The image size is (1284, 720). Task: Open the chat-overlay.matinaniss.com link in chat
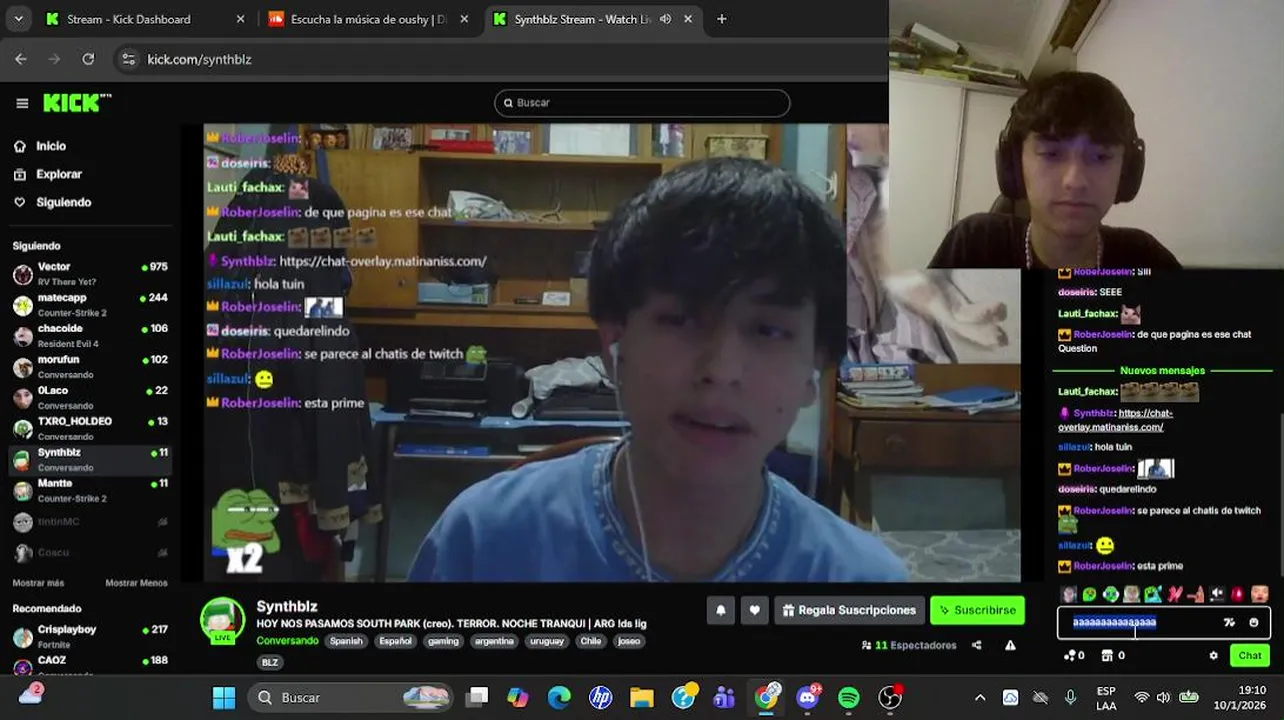1115,420
